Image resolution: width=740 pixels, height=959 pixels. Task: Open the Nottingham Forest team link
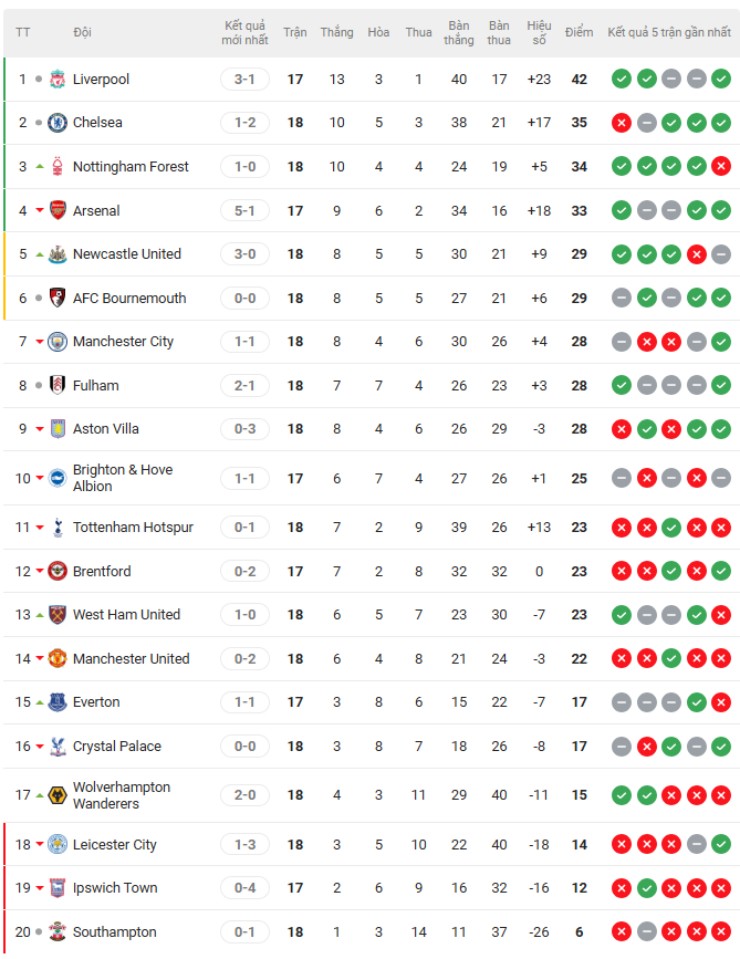point(130,166)
